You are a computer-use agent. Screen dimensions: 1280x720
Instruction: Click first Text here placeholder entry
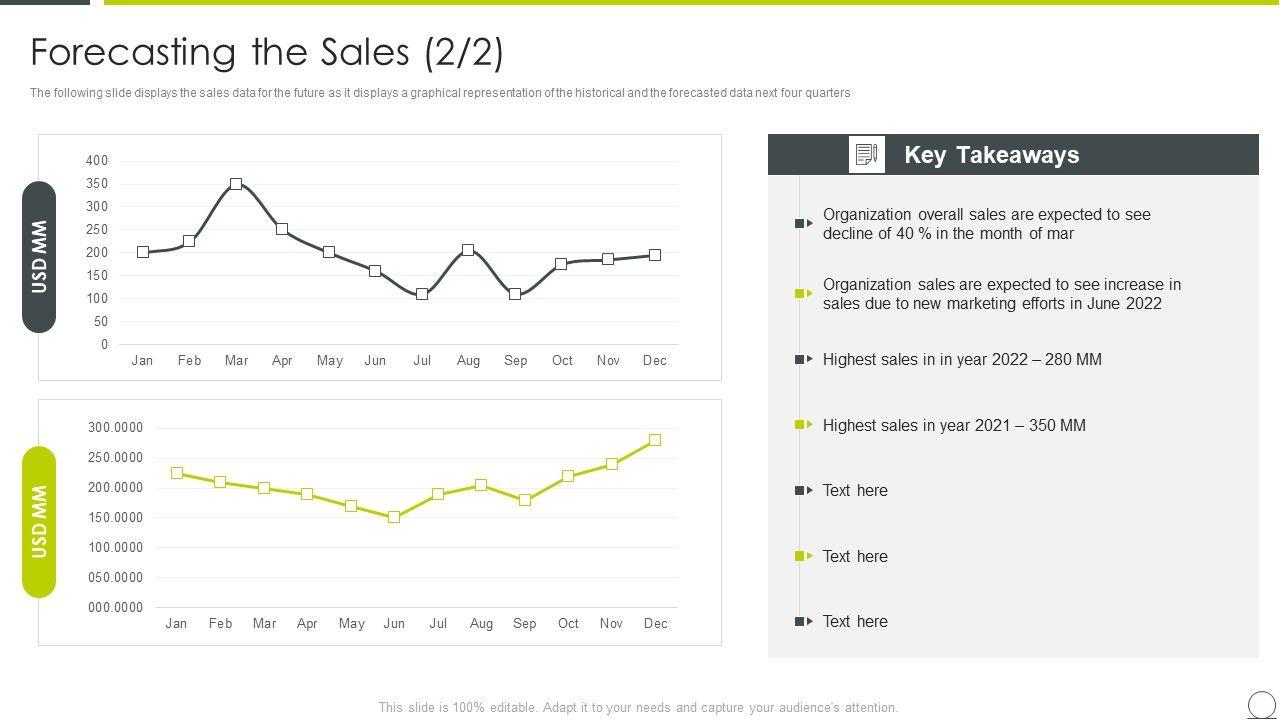(x=855, y=491)
